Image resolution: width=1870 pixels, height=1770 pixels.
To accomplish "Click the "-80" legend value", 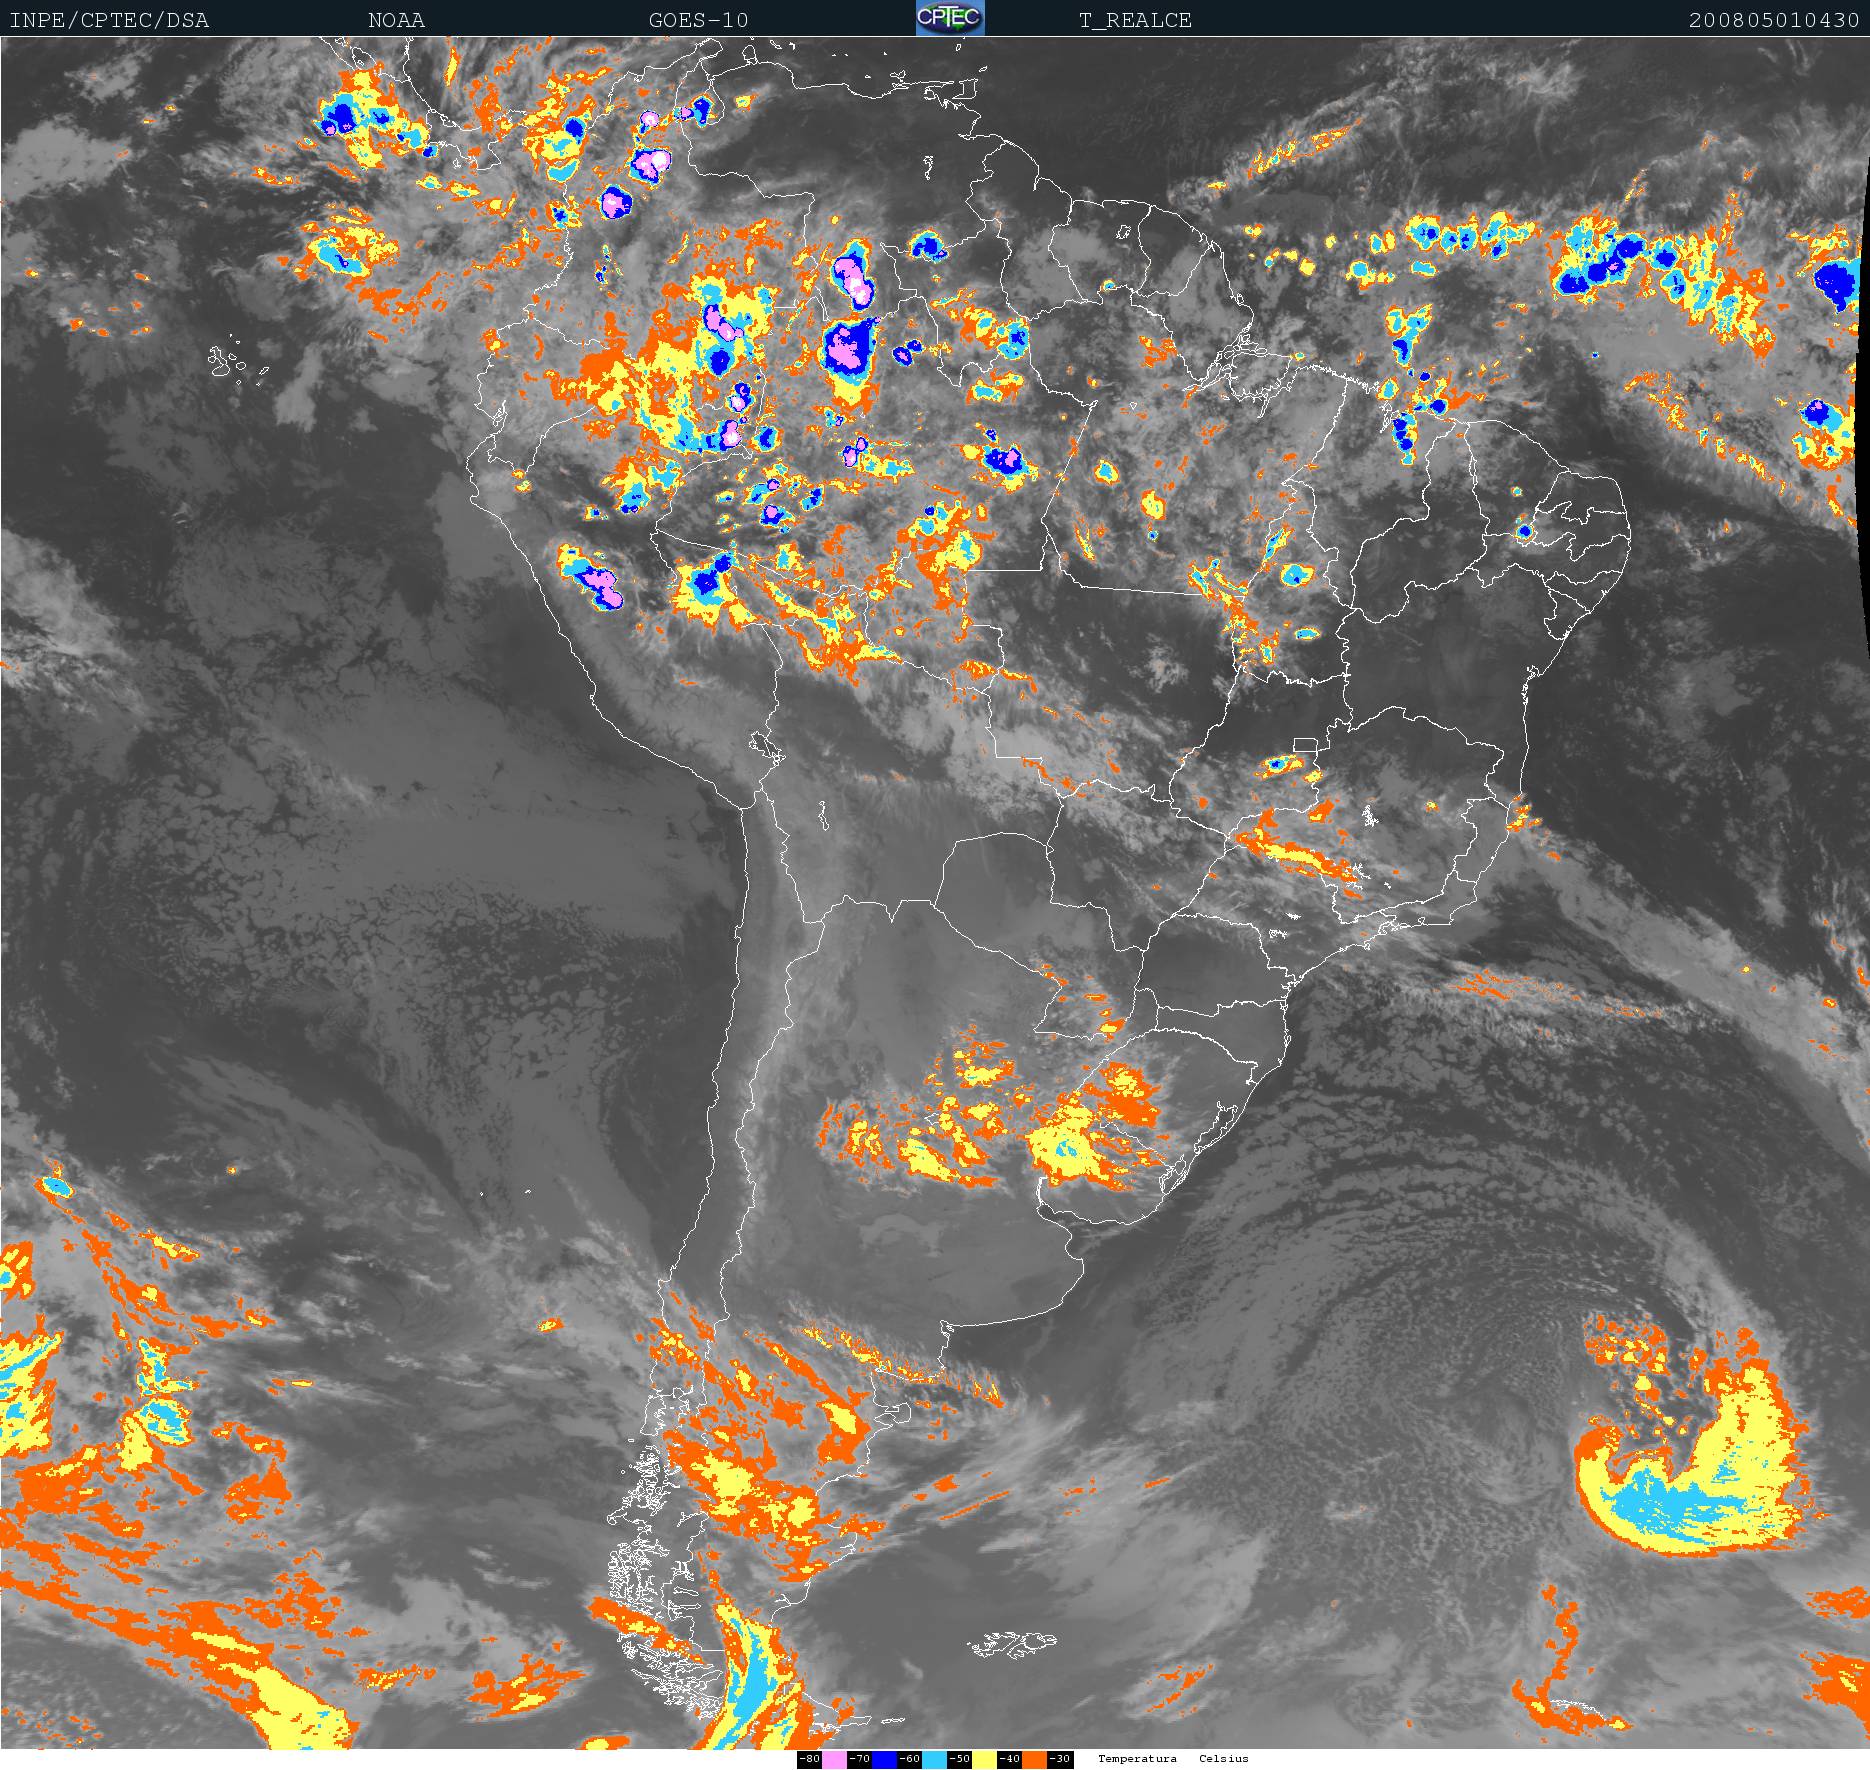I will point(809,1759).
